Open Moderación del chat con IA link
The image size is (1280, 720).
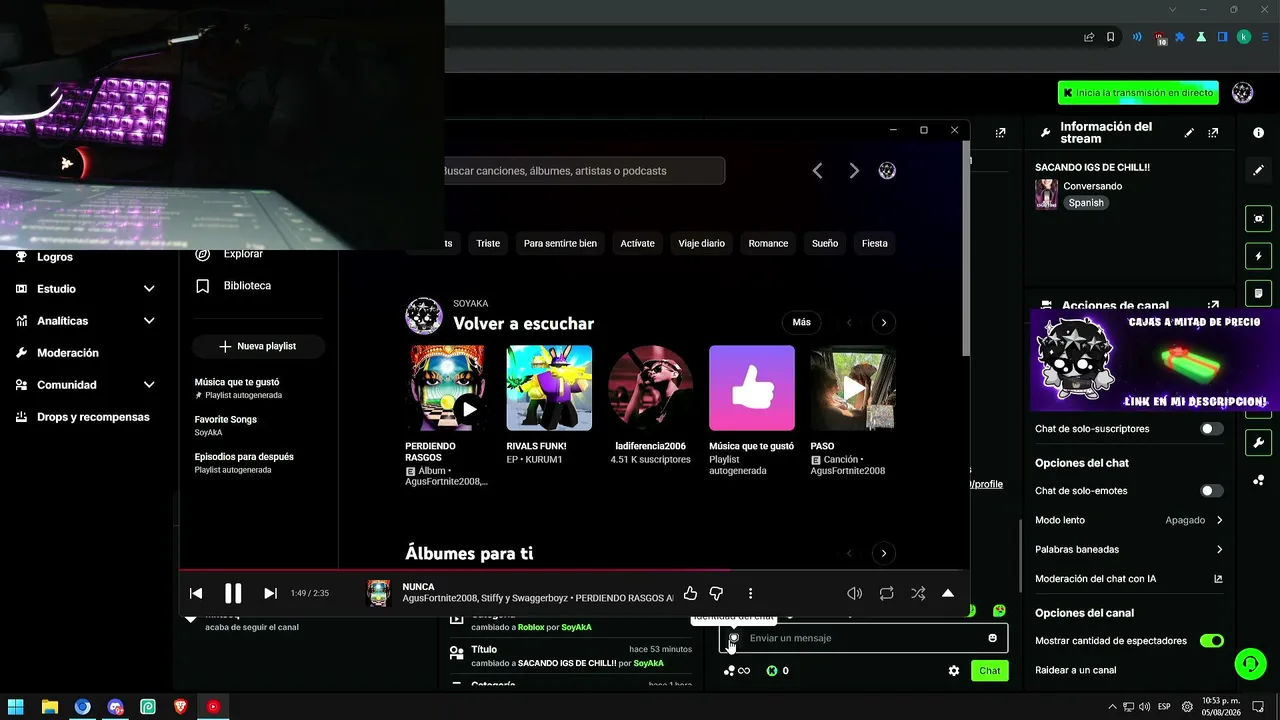[1218, 579]
